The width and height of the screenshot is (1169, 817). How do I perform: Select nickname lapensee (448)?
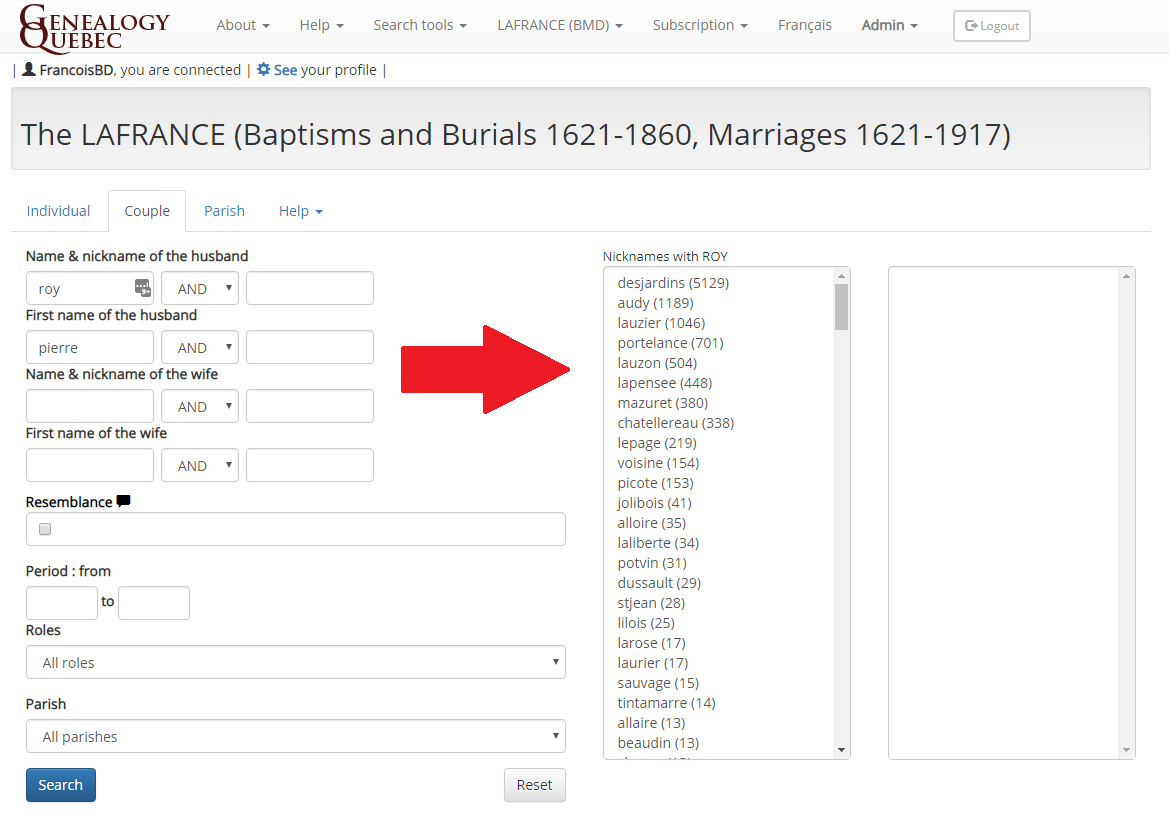tap(665, 383)
